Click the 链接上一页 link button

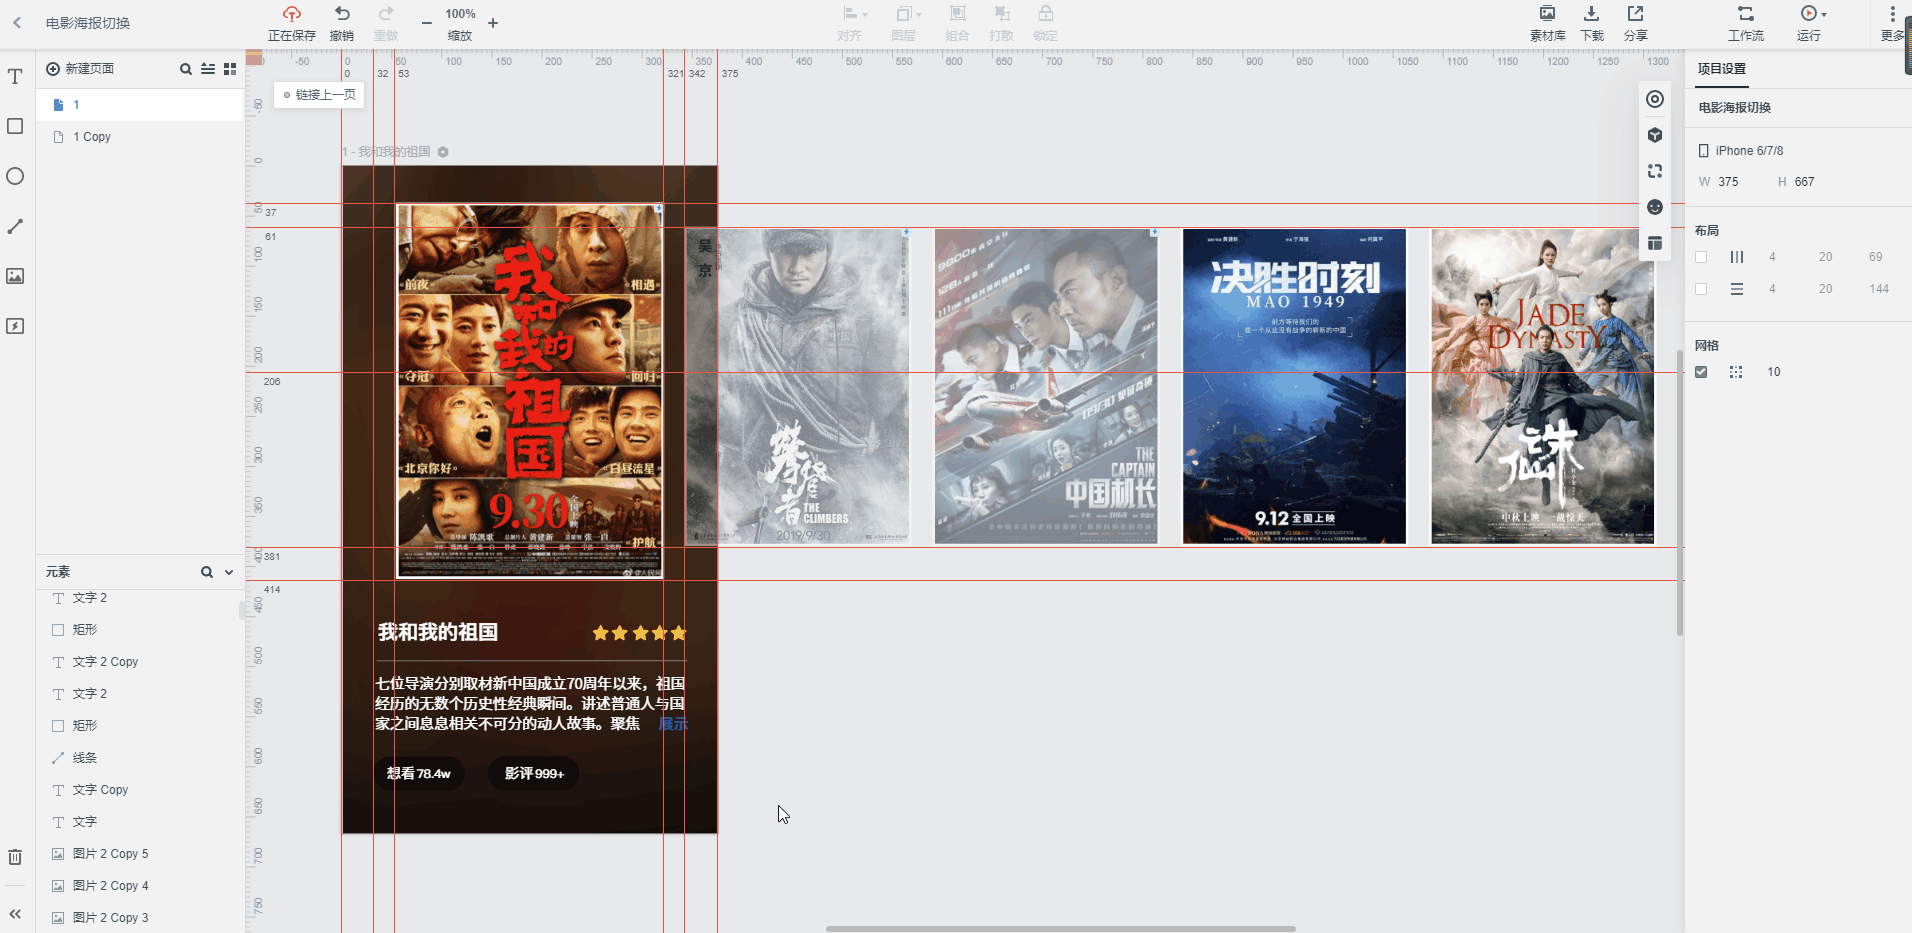[319, 95]
